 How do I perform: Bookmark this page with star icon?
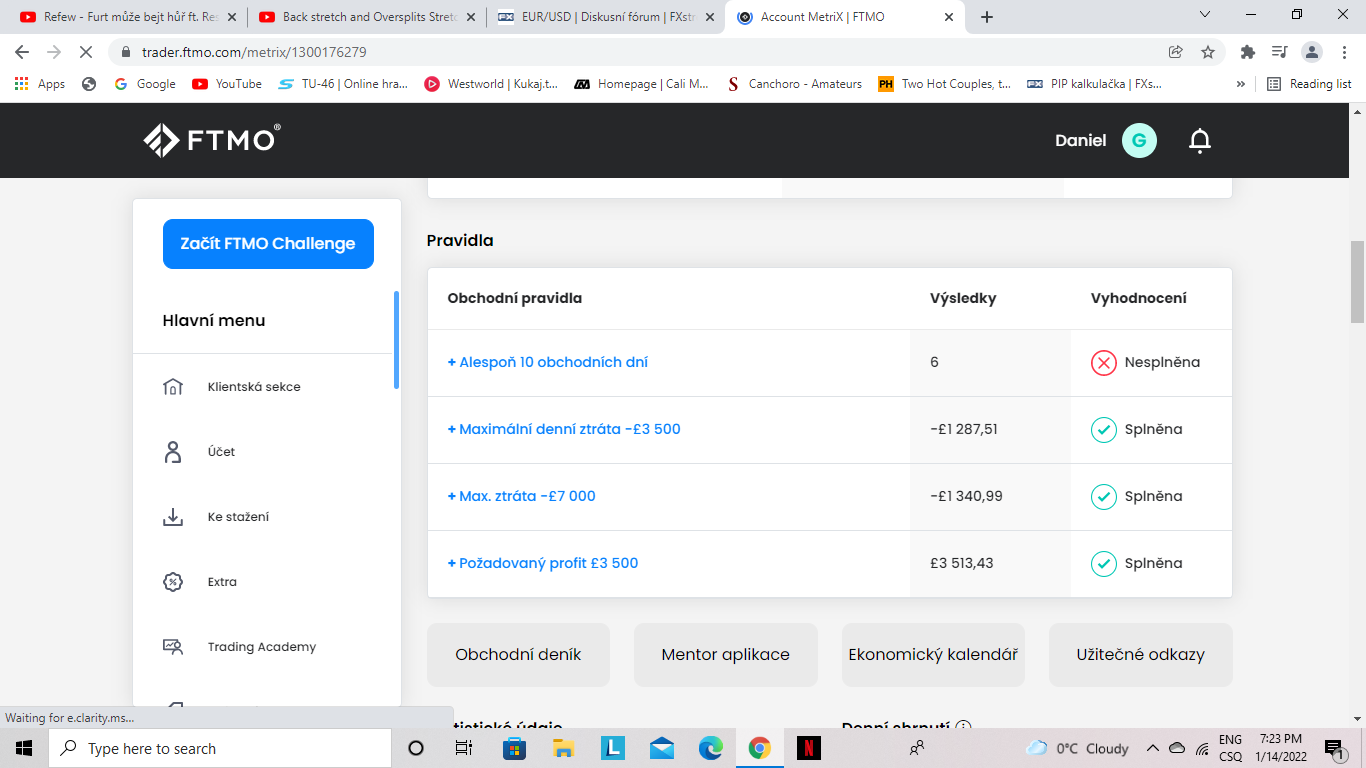pos(1208,52)
